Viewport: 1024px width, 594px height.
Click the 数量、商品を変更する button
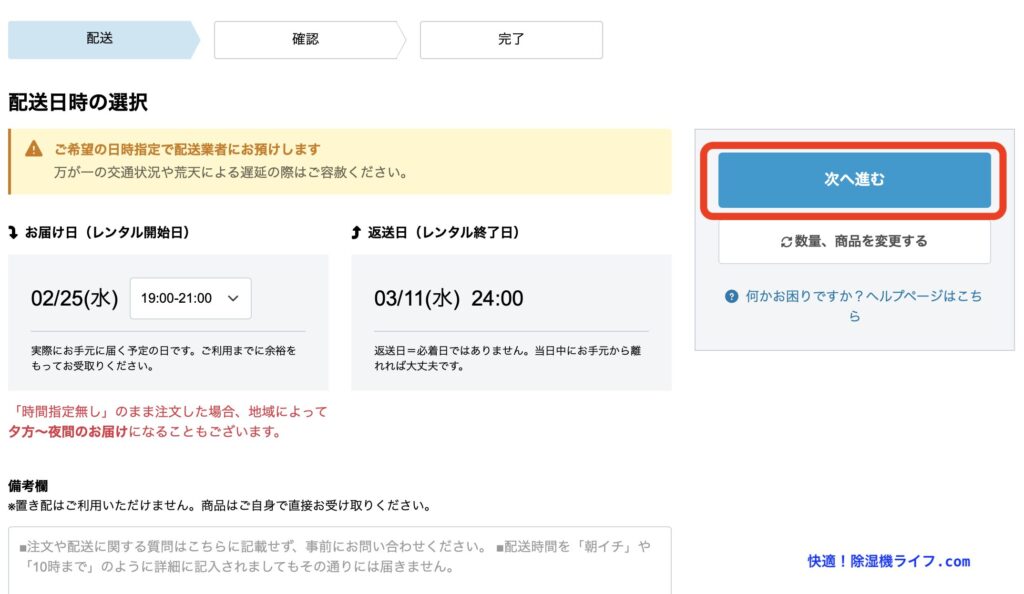coord(854,241)
